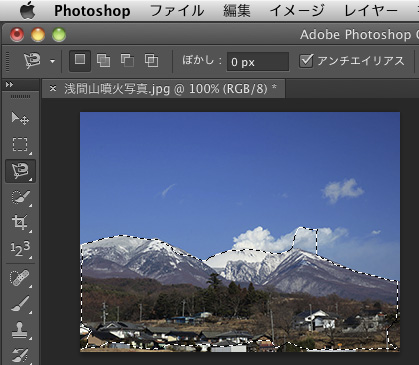419x365 pixels.
Task: Select the Clone Stamp tool
Action: tap(20, 330)
